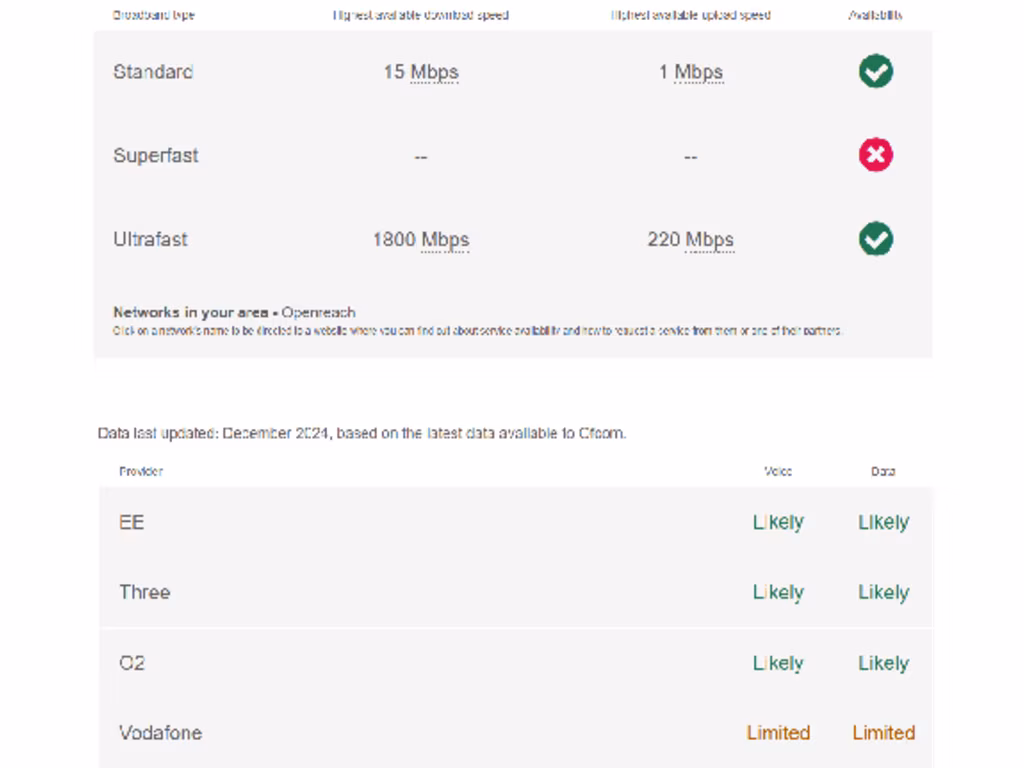1024x768 pixels.
Task: Click the red cross for Superfast broadband
Action: click(876, 155)
